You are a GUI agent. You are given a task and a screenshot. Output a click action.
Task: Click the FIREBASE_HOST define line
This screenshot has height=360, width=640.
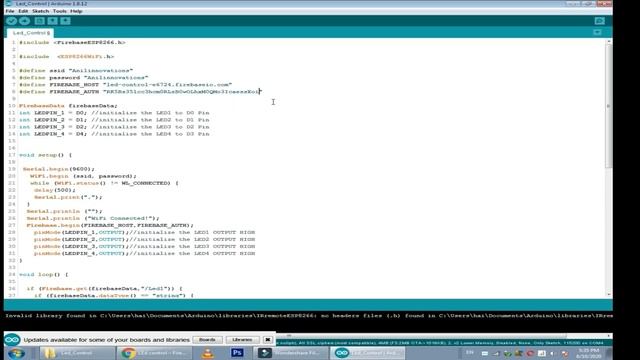(126, 84)
